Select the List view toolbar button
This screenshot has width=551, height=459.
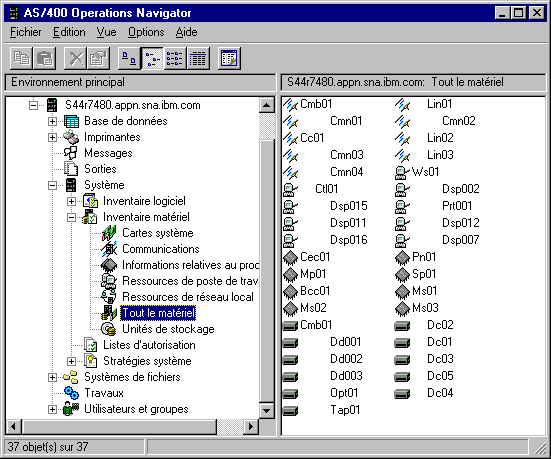(175, 58)
